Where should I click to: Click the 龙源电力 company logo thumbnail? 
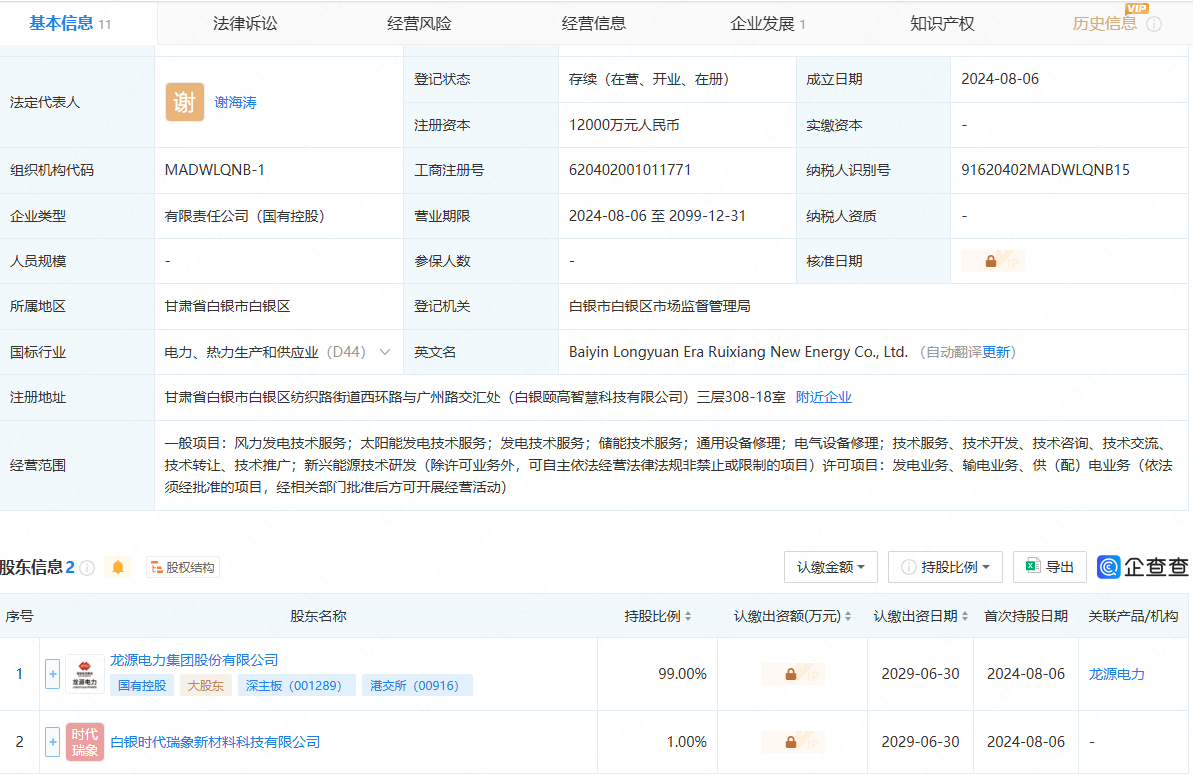(x=85, y=674)
